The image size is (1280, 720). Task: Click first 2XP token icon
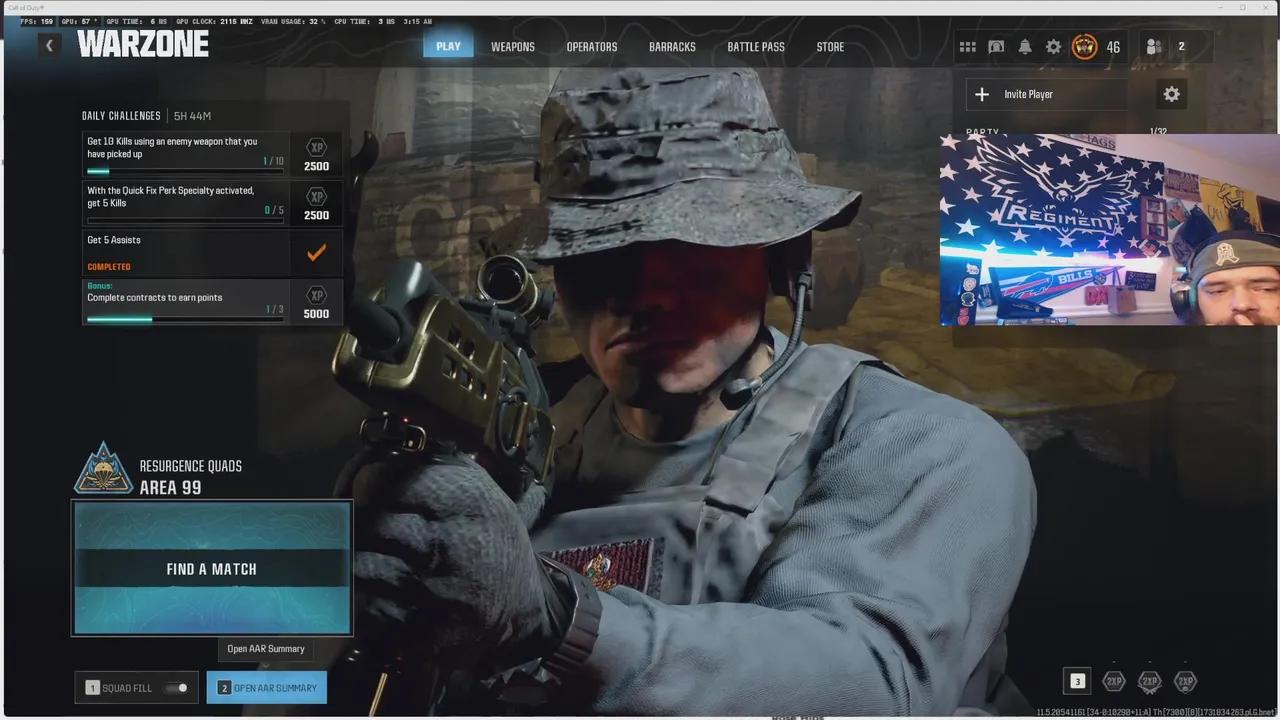(1114, 681)
